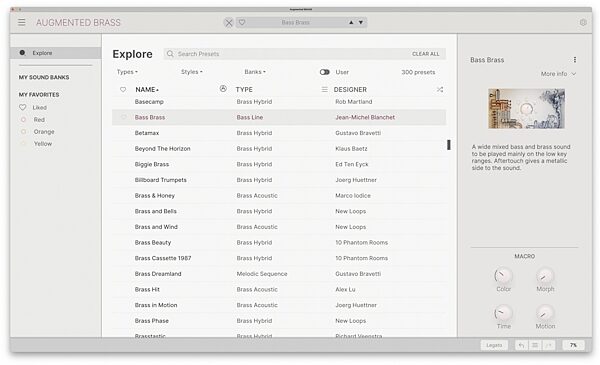
Task: Open the Bass Brass preset name selector
Action: 296,23
